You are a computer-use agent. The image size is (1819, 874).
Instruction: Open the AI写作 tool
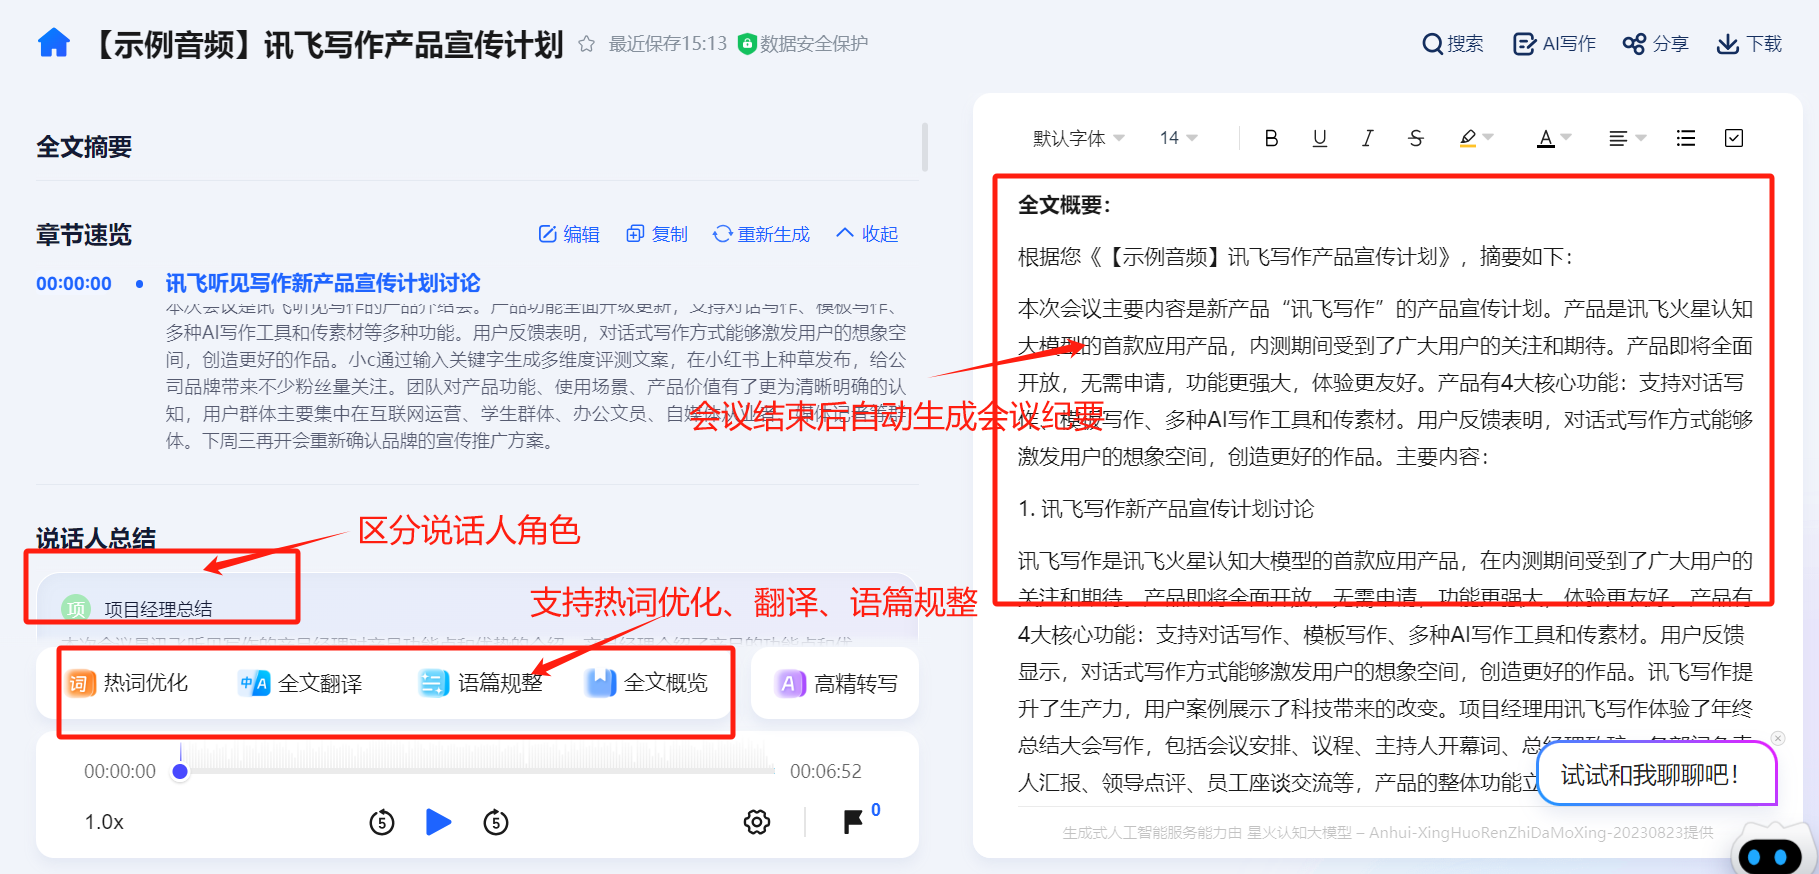coord(1554,44)
